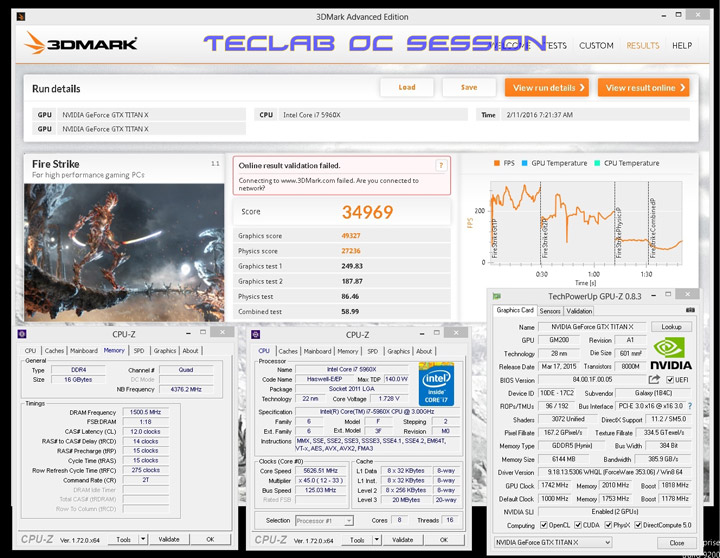720x558 pixels.
Task: Switch to Sensors tab in GPU-Z
Action: (x=550, y=311)
